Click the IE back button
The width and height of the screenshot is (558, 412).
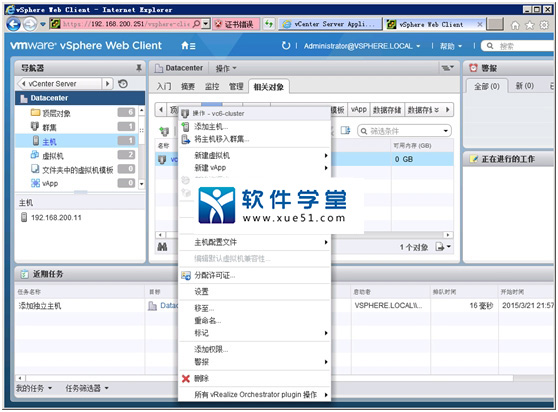[x=14, y=24]
